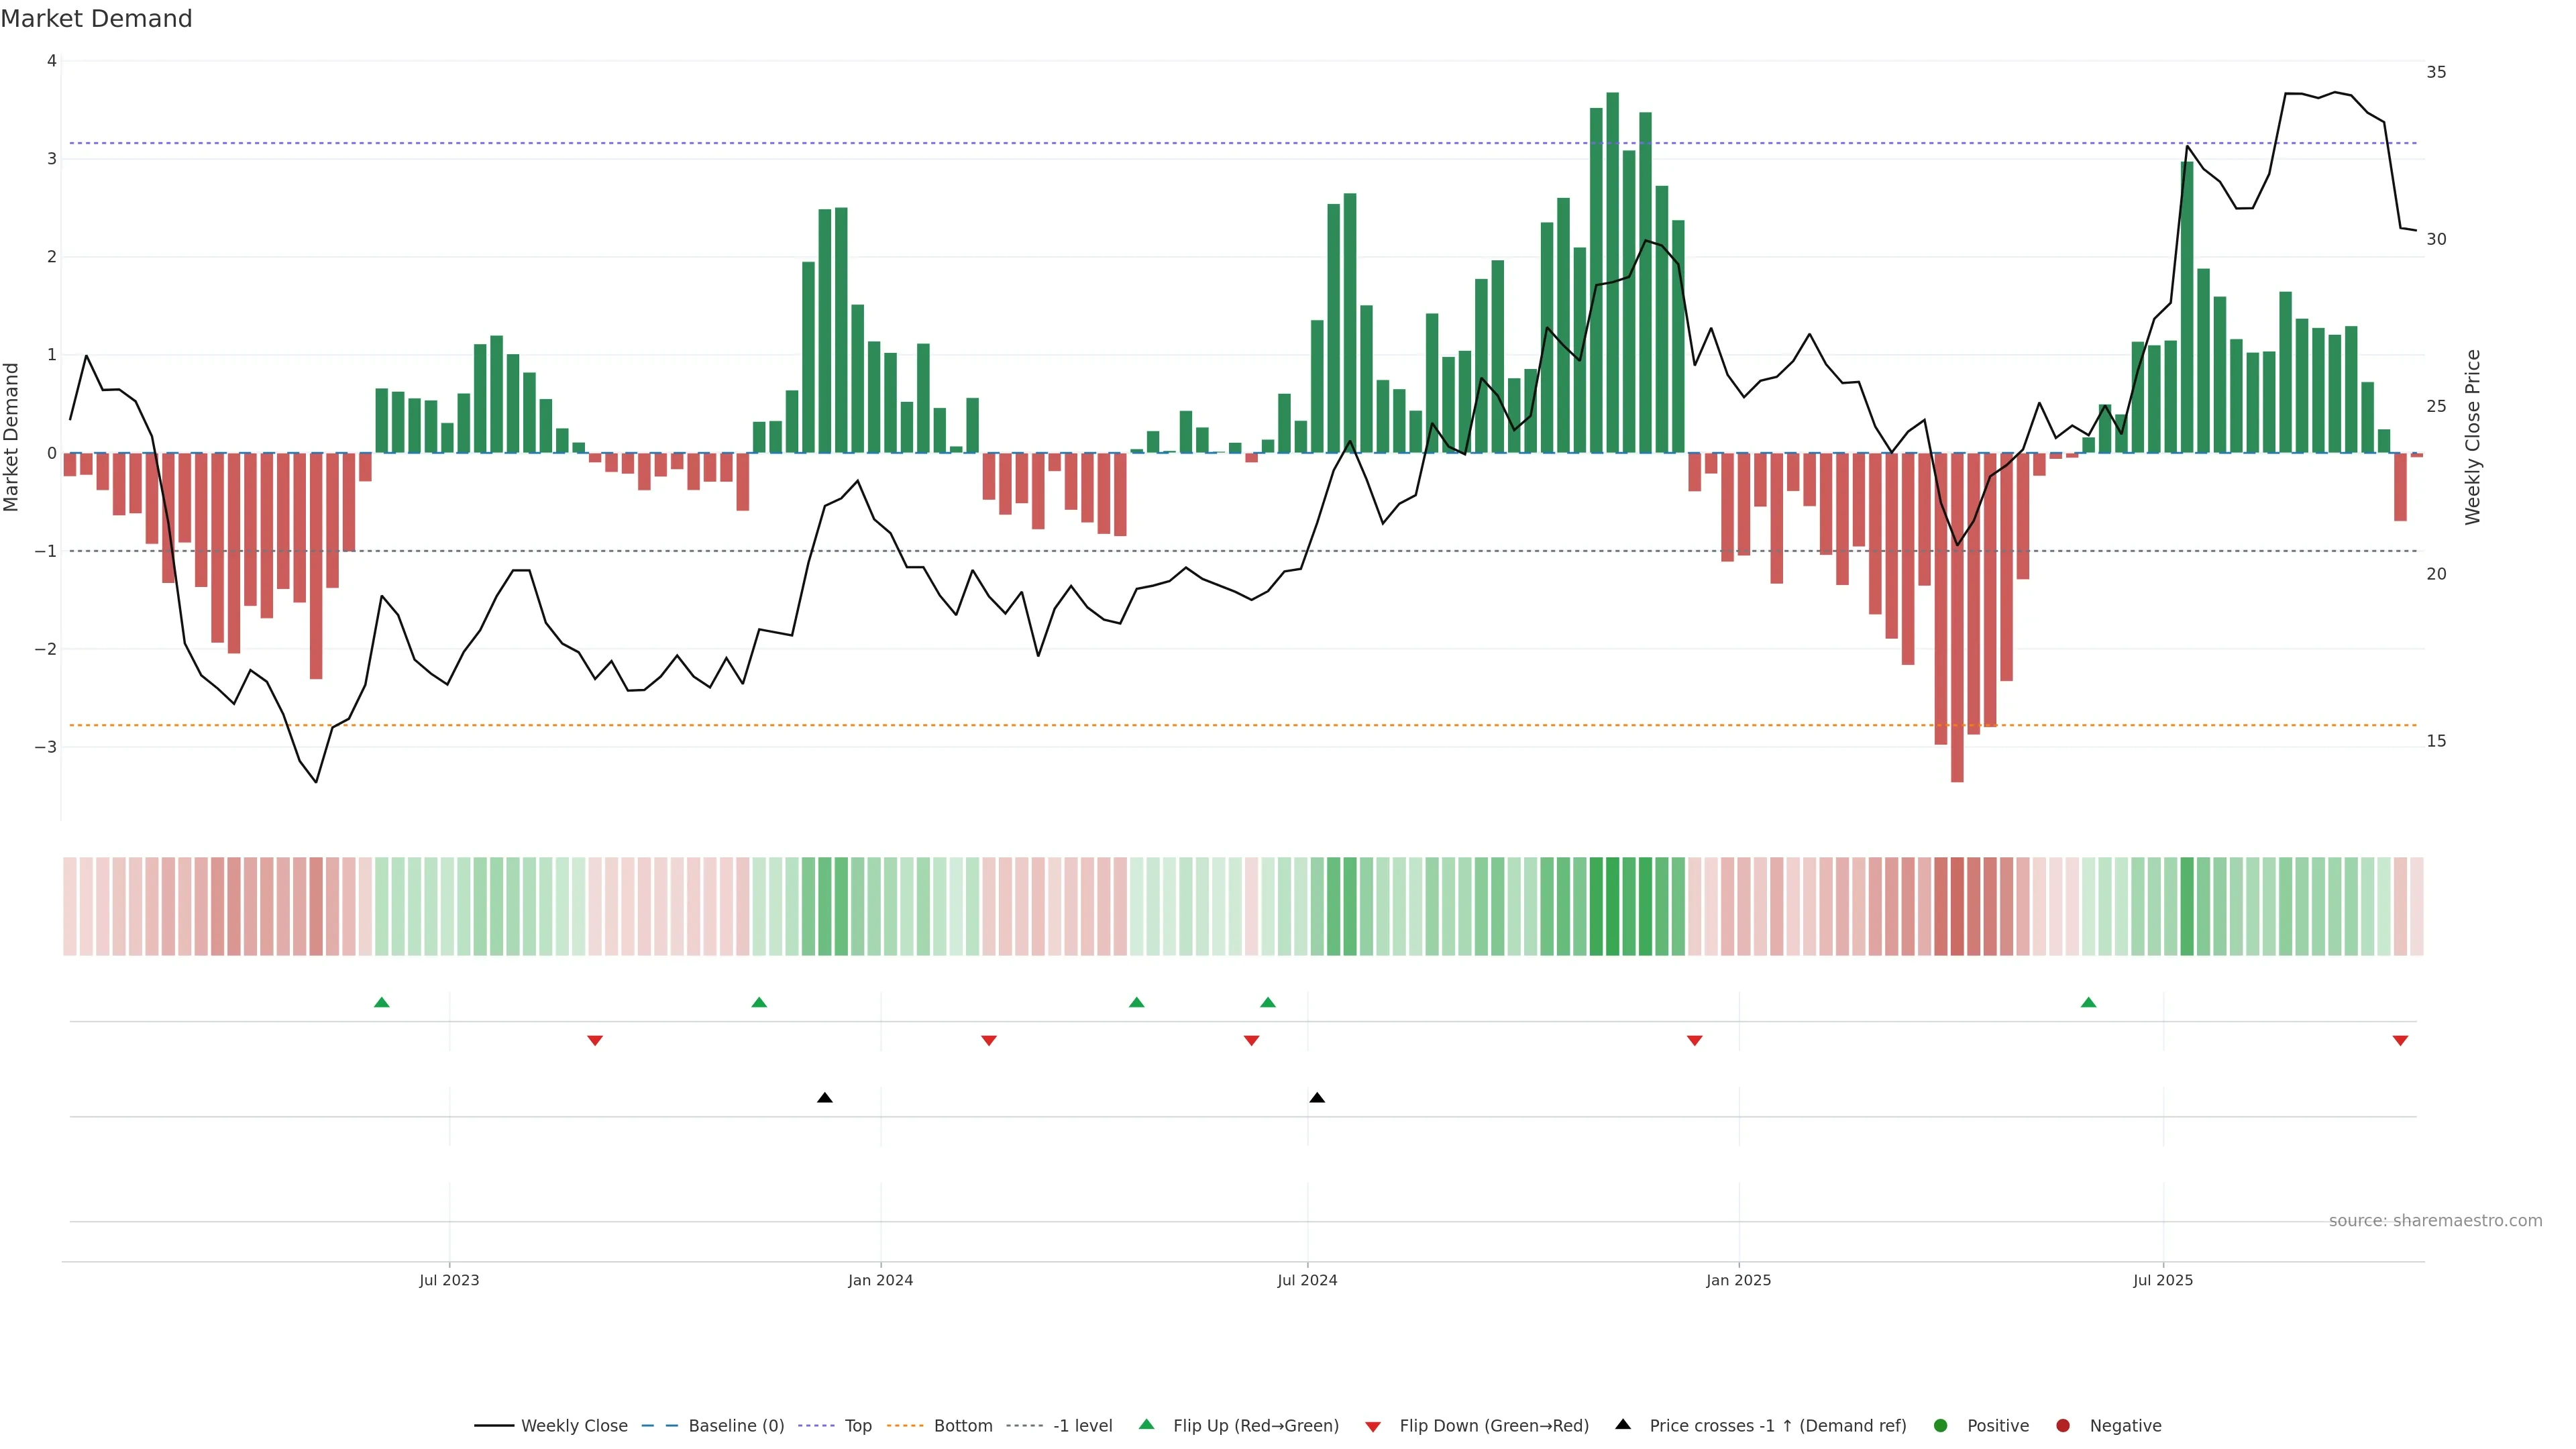Click the Jan 2024 axis label
This screenshot has height=1449, width=2576.
(x=880, y=1280)
